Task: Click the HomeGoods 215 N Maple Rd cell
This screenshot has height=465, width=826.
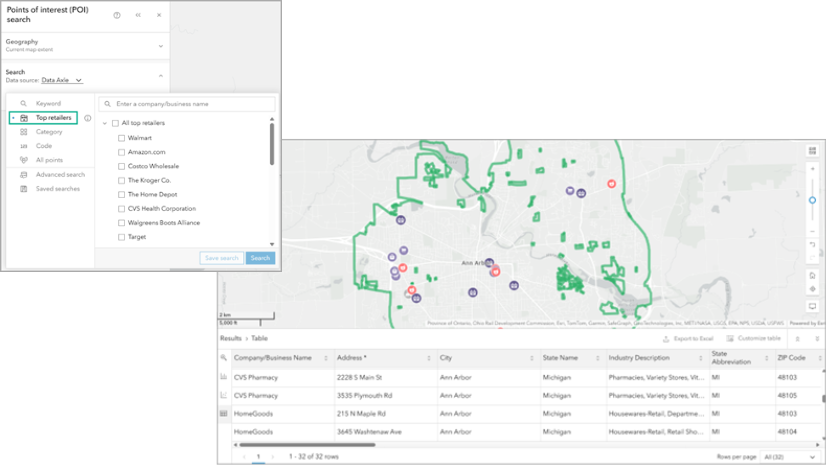Action: 386,414
